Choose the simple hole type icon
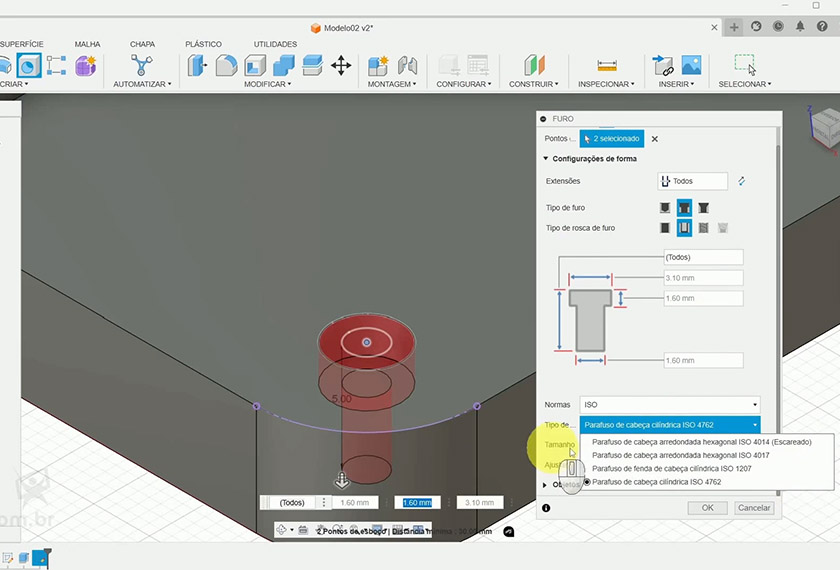 (x=665, y=208)
